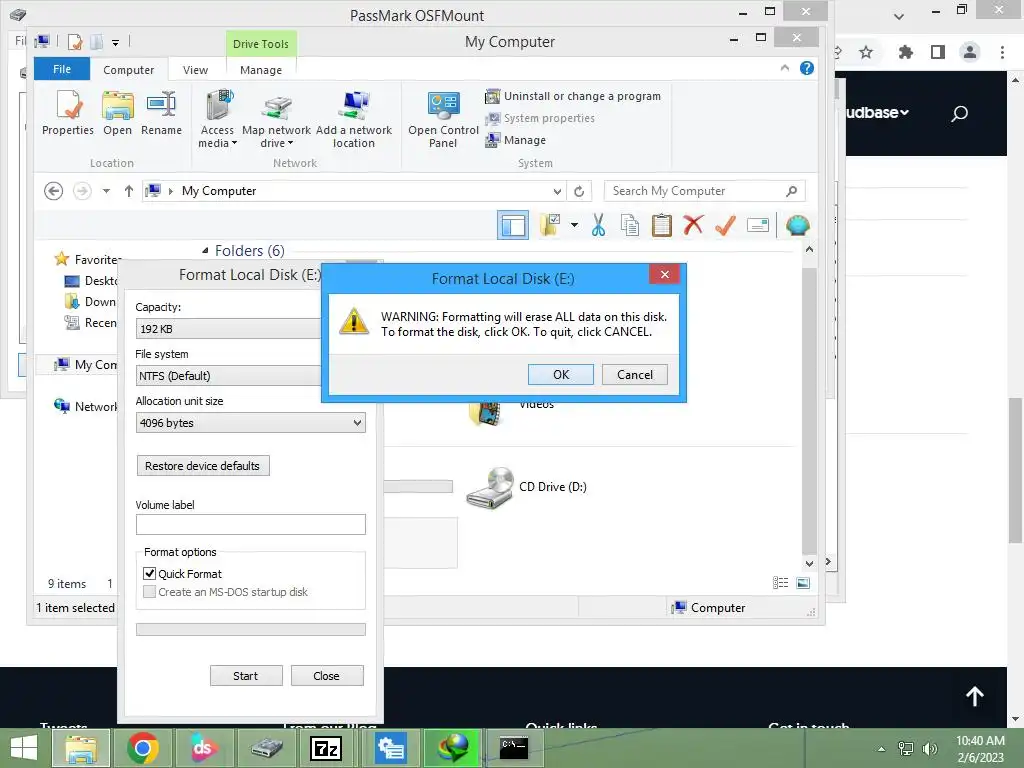Open the Capacity 192 KB combo box

pos(229,328)
